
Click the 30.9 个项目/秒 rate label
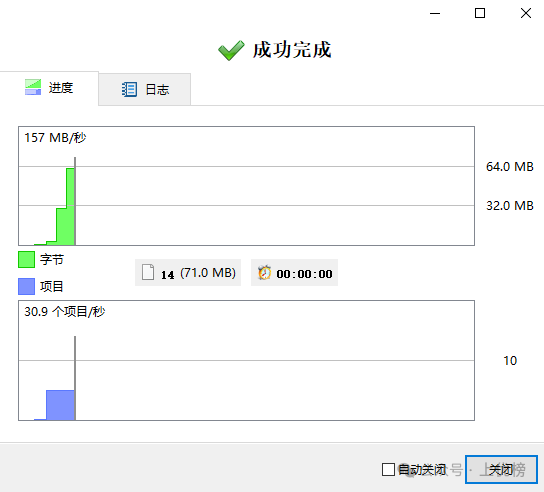(65, 312)
